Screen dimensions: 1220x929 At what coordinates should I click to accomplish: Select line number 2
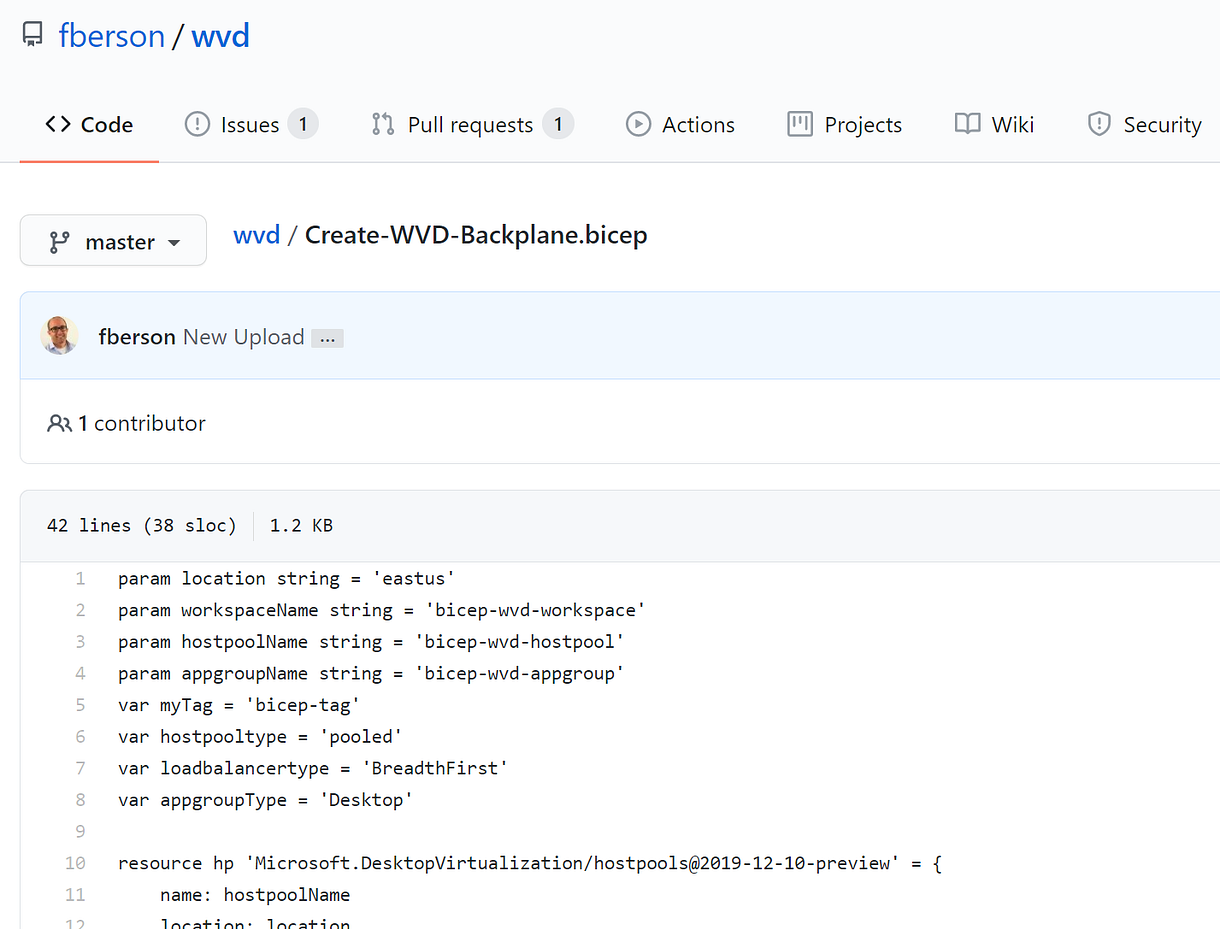pos(80,610)
